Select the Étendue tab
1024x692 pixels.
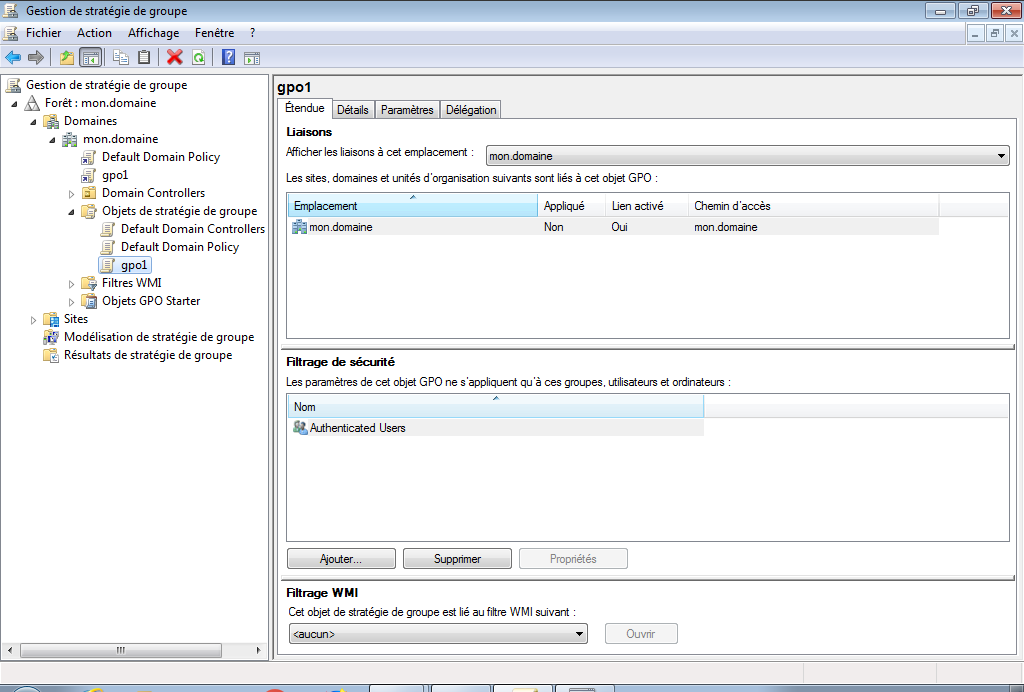304,108
